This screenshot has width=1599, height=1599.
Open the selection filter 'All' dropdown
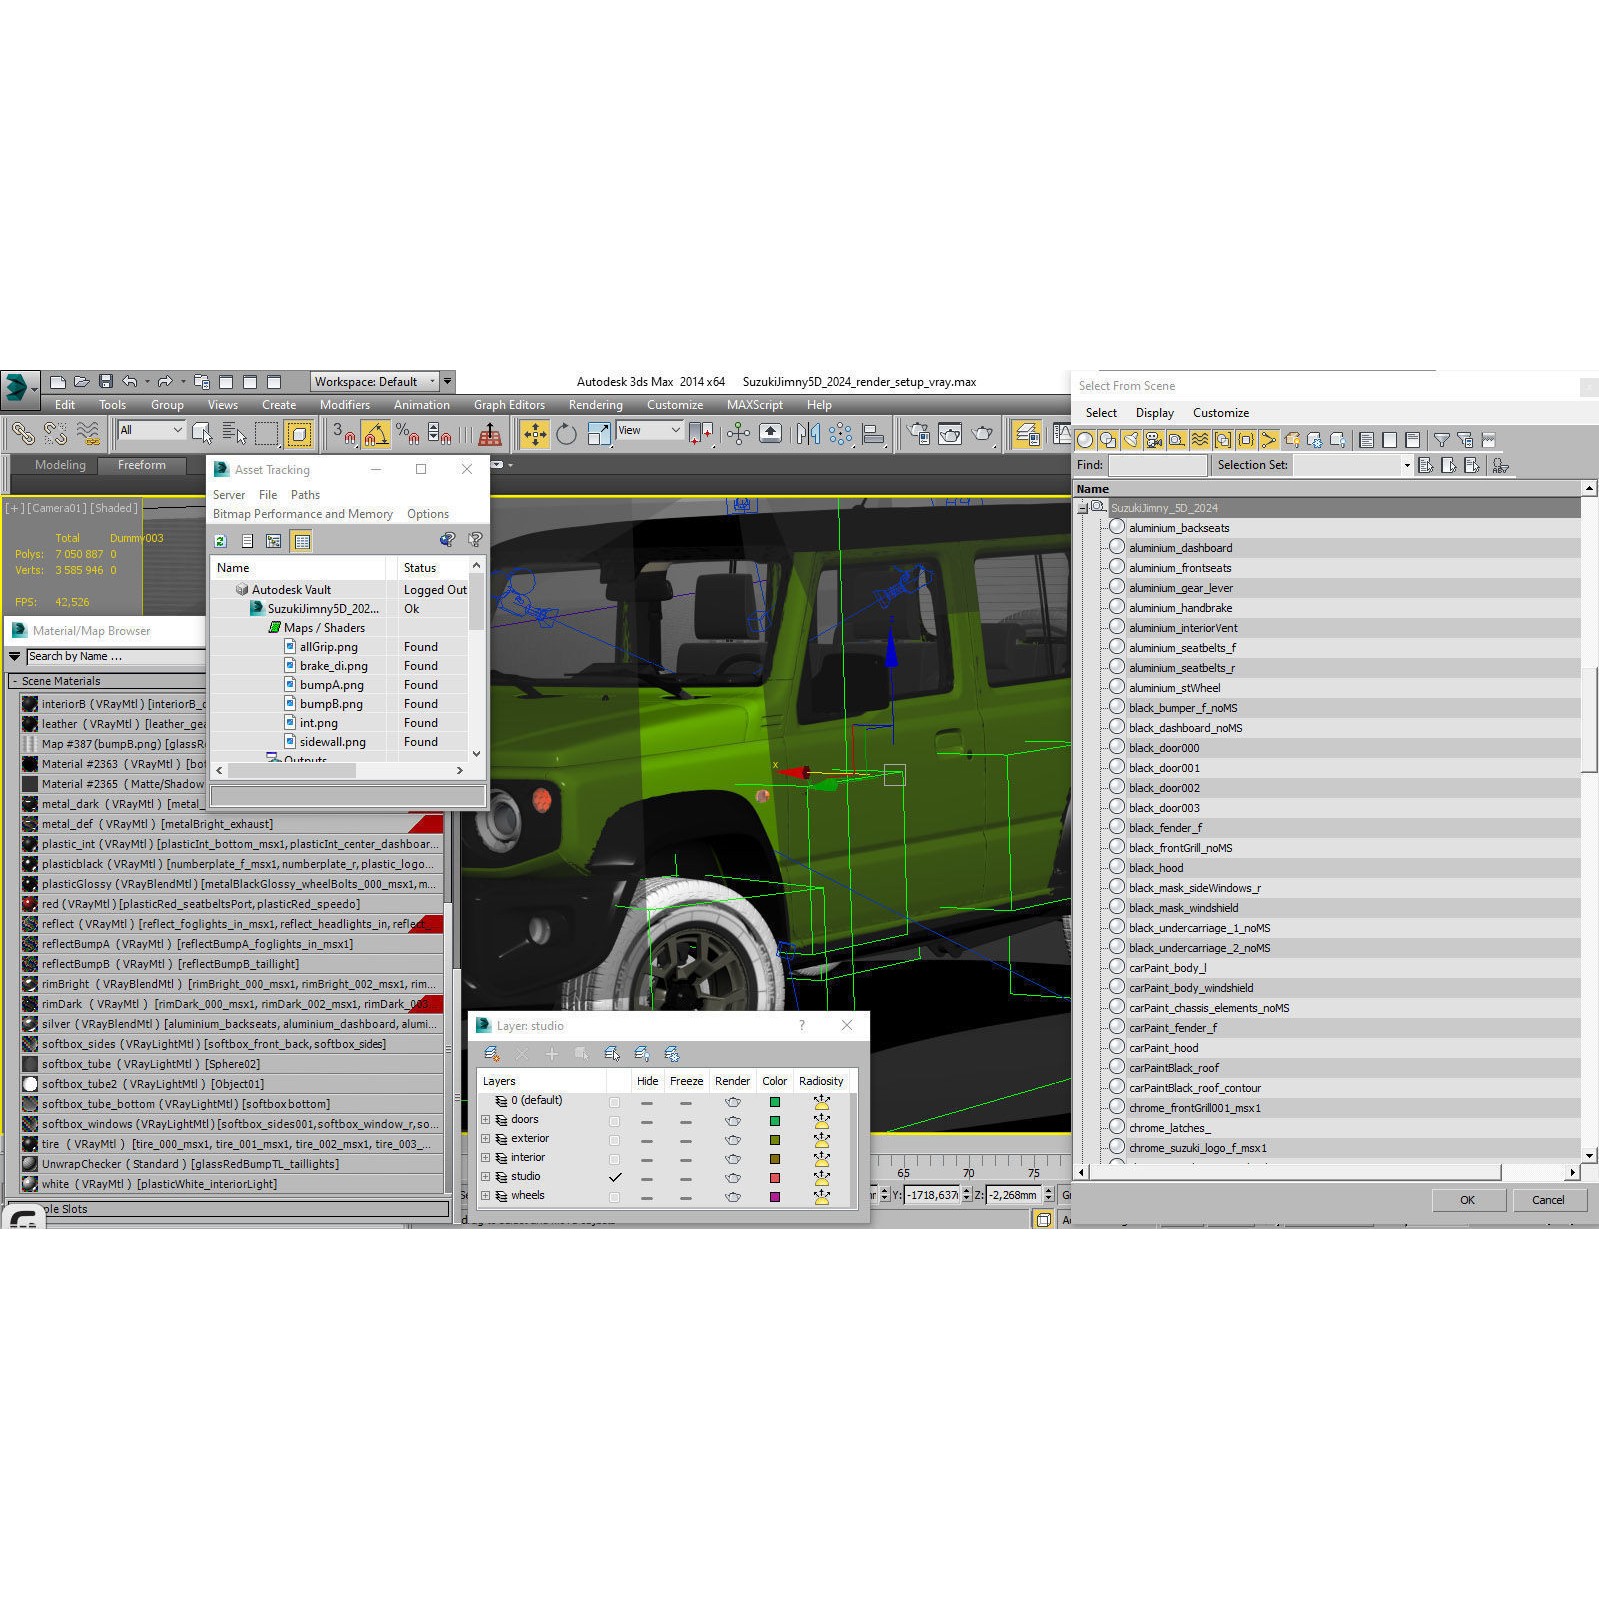[x=151, y=430]
